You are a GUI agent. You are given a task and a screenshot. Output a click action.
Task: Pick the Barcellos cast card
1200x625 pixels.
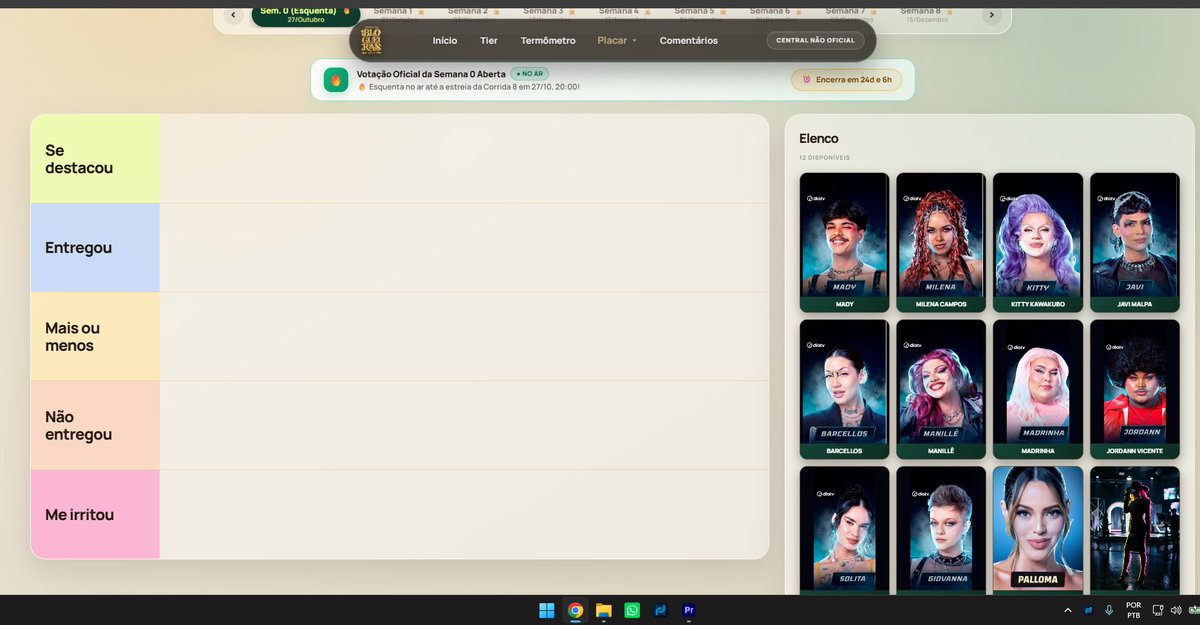[x=844, y=389]
